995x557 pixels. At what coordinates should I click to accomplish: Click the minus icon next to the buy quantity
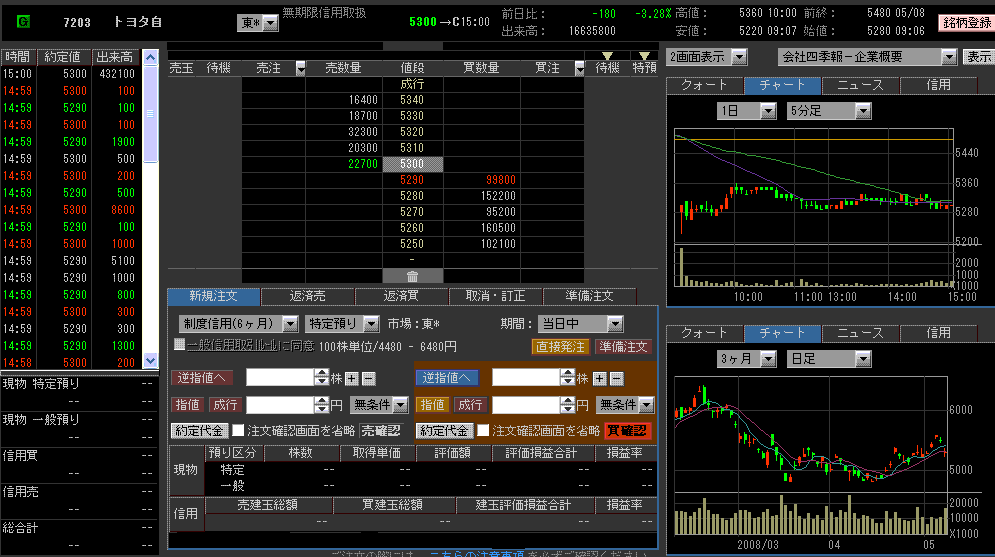616,378
